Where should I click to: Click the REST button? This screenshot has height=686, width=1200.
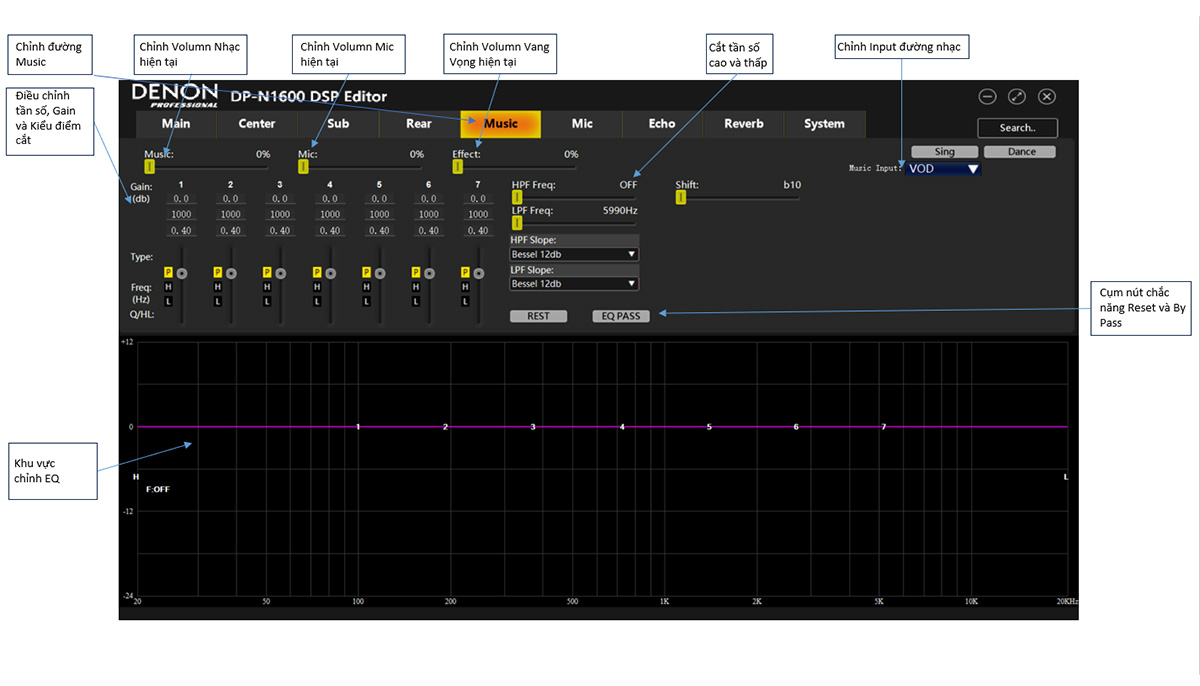coord(538,316)
